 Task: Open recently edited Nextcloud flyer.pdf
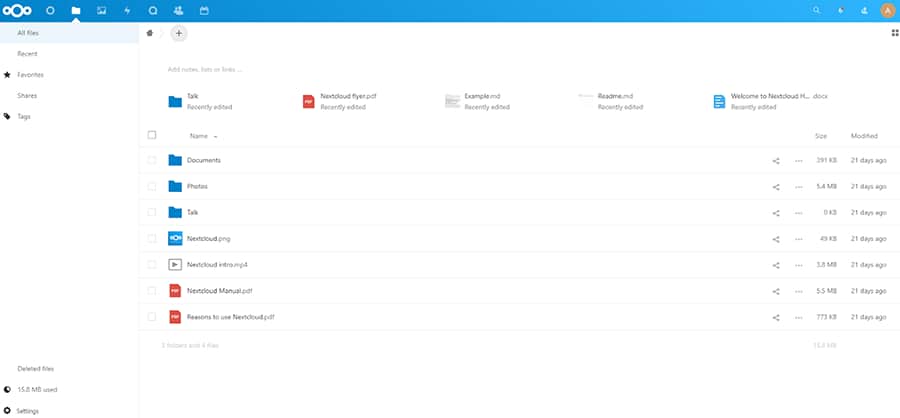coord(340,102)
